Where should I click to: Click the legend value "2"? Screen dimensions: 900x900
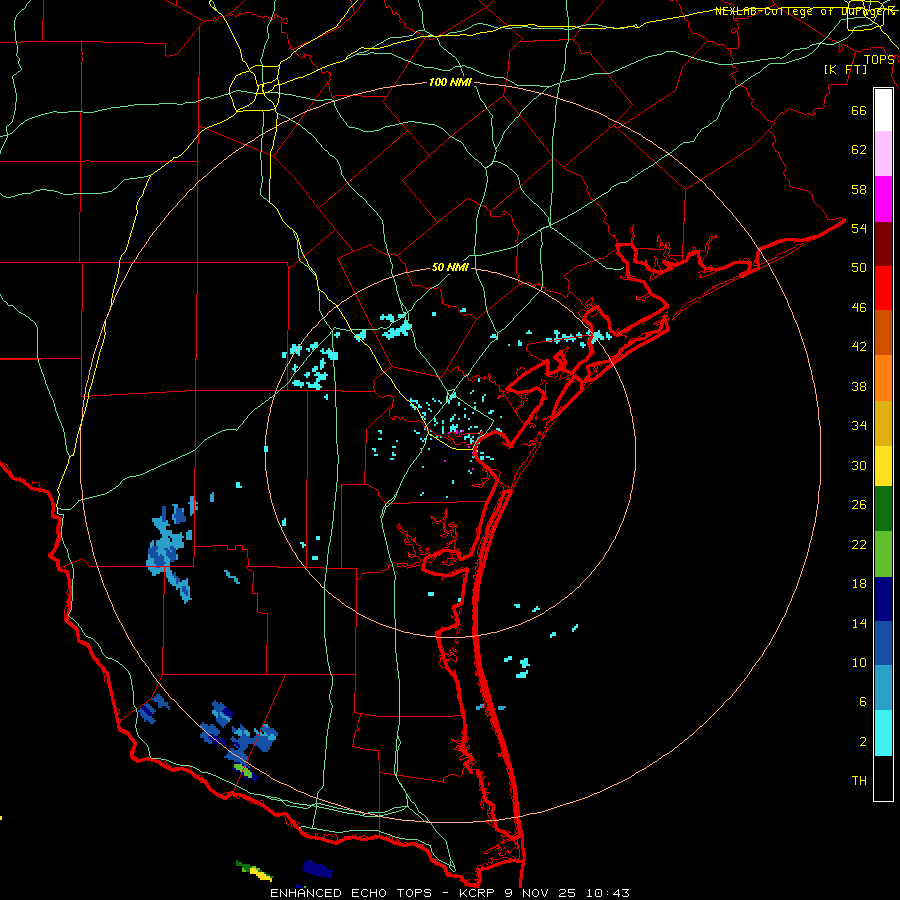pyautogui.click(x=863, y=742)
